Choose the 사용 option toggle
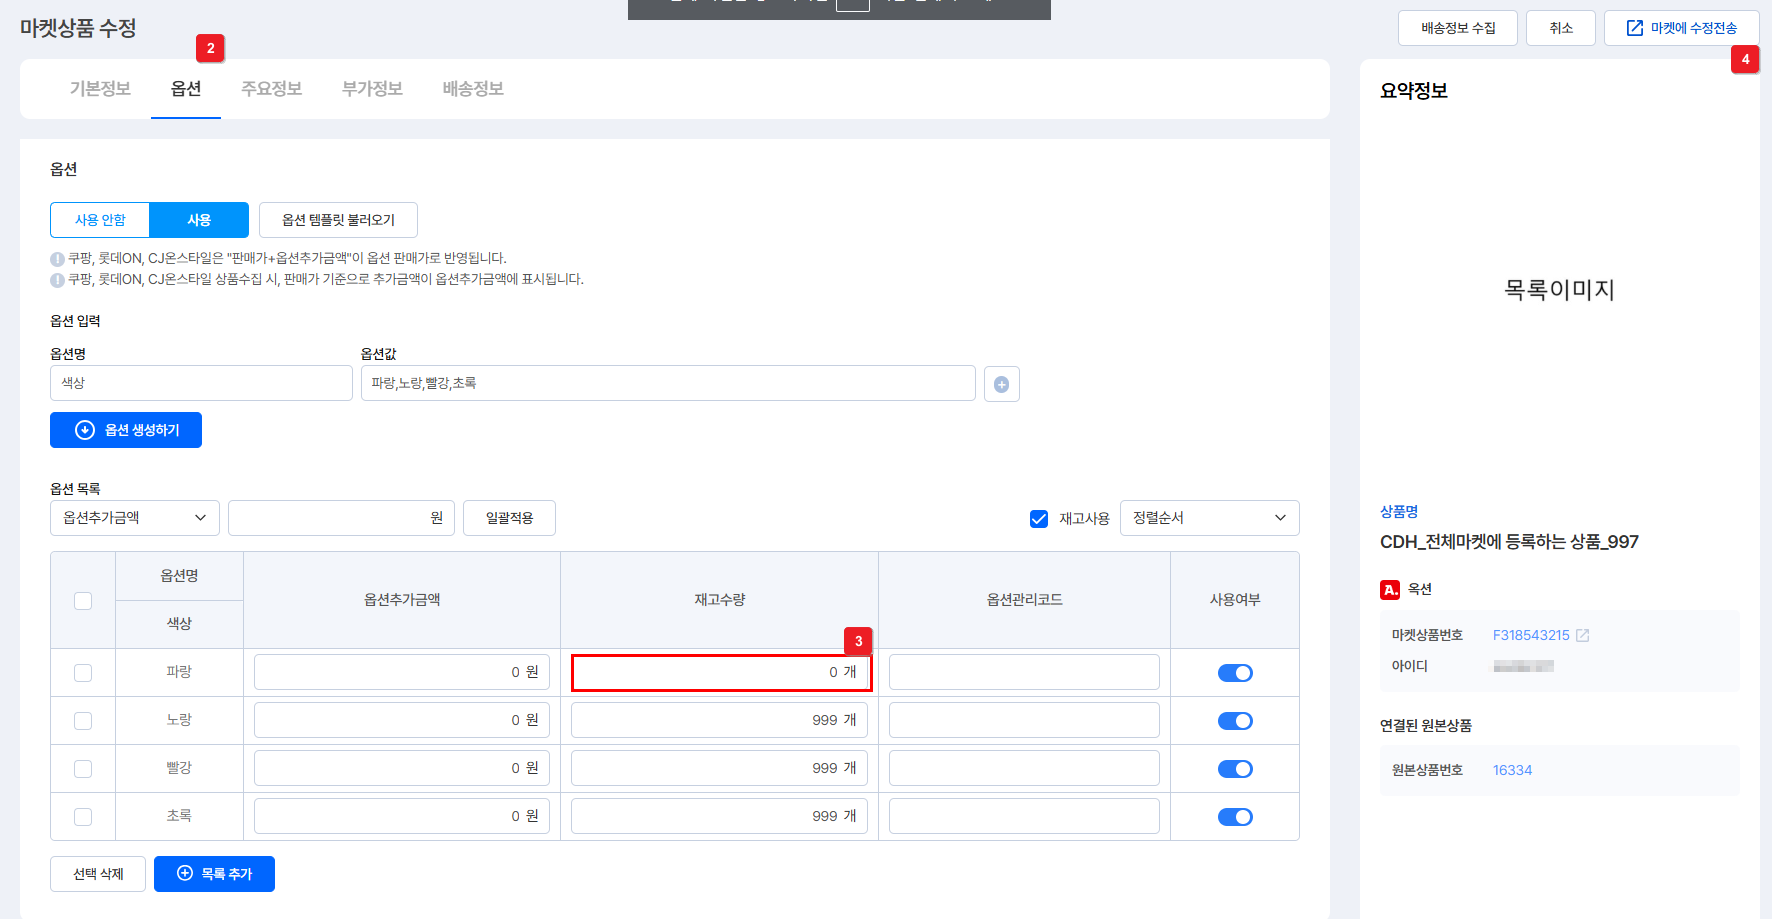Viewport: 1772px width, 919px height. click(x=199, y=220)
